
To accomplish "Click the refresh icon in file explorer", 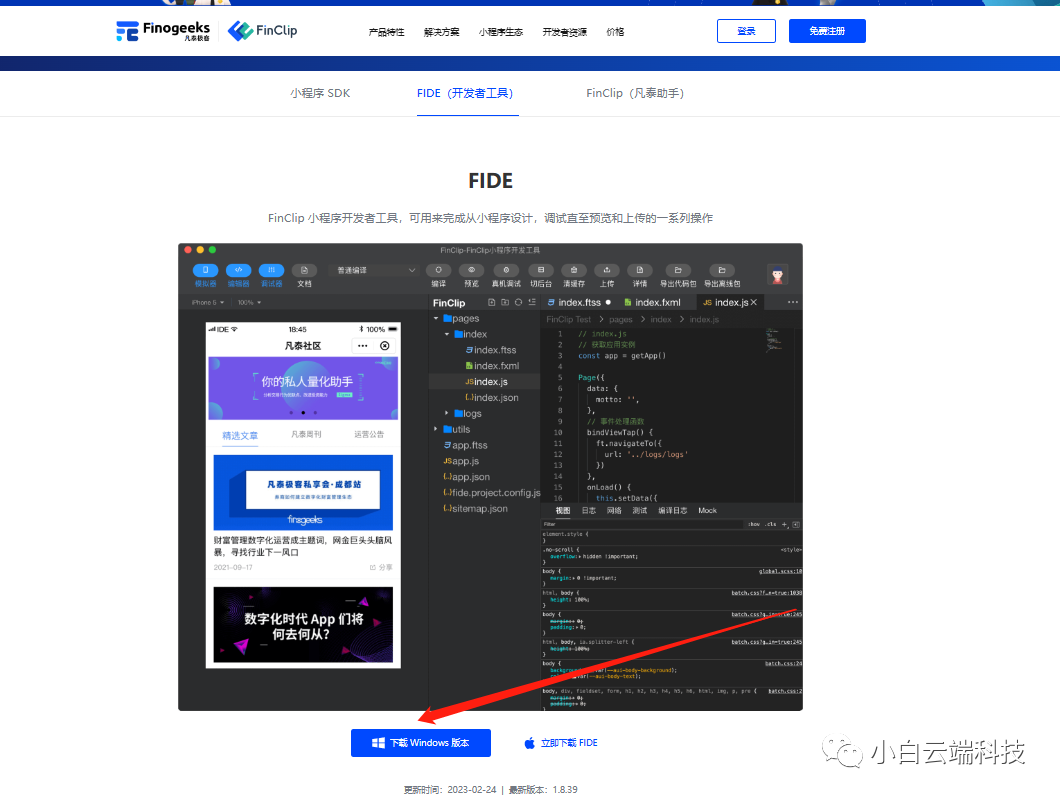I will click(519, 302).
